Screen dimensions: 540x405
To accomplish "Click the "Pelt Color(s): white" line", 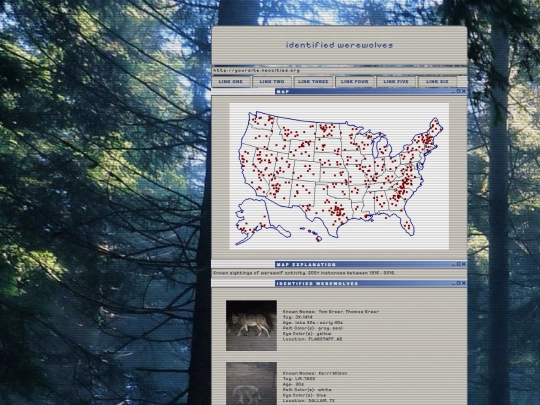I will 307,390.
